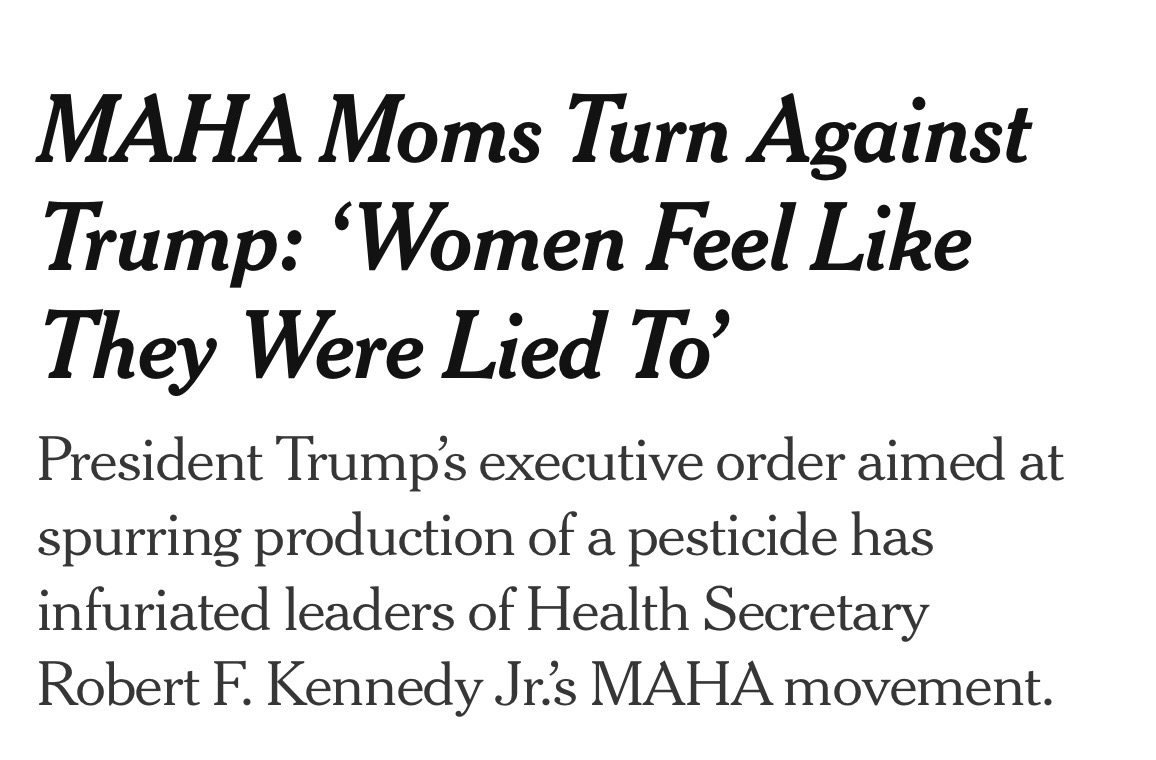
Task: Click the word 'MAHA' in the headline
Action: 166,135
